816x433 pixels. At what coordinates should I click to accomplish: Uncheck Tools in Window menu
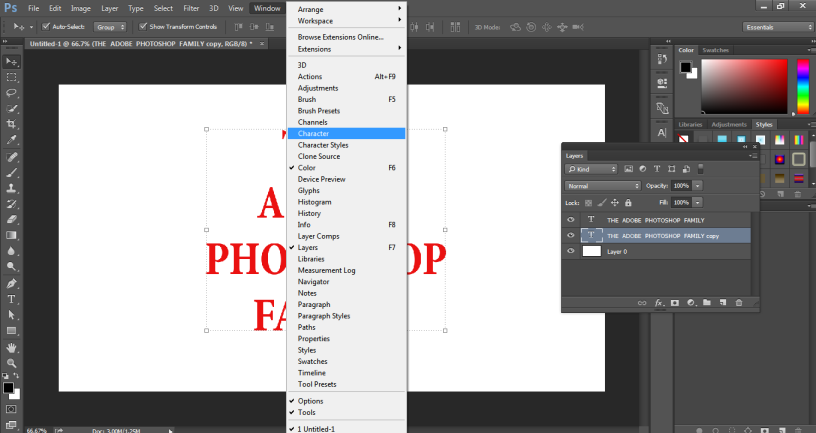point(347,412)
